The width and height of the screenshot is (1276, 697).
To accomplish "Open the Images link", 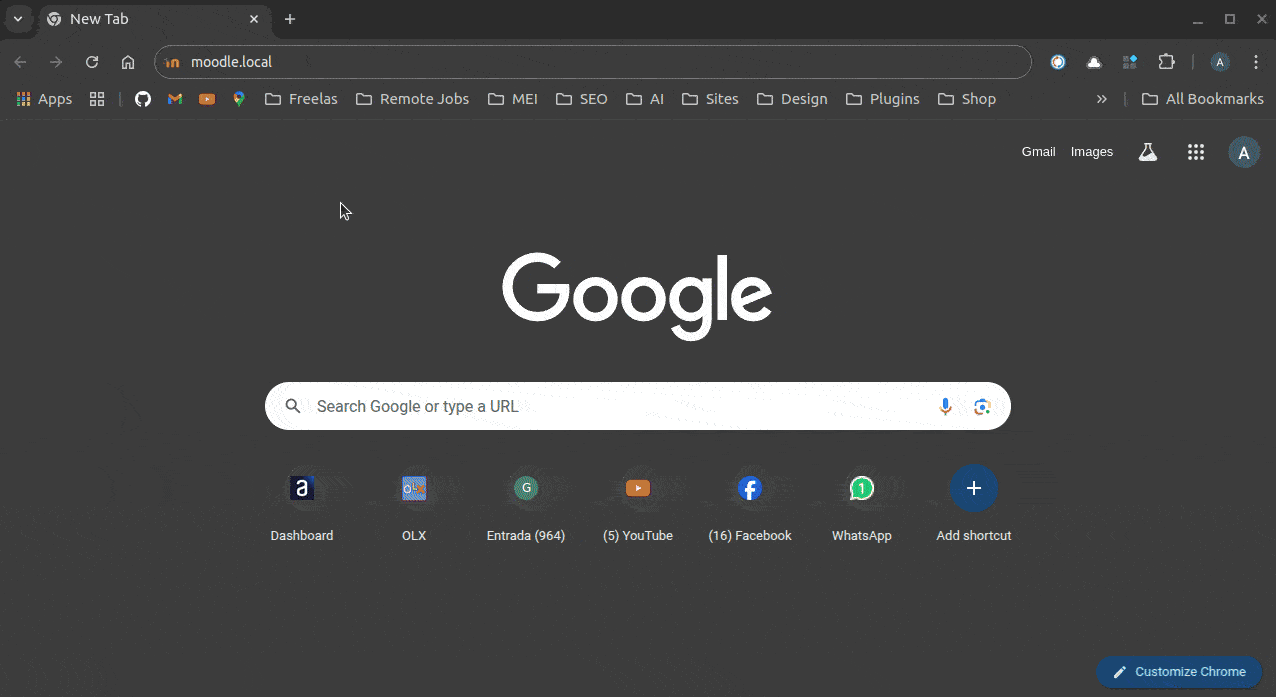I will 1091,152.
